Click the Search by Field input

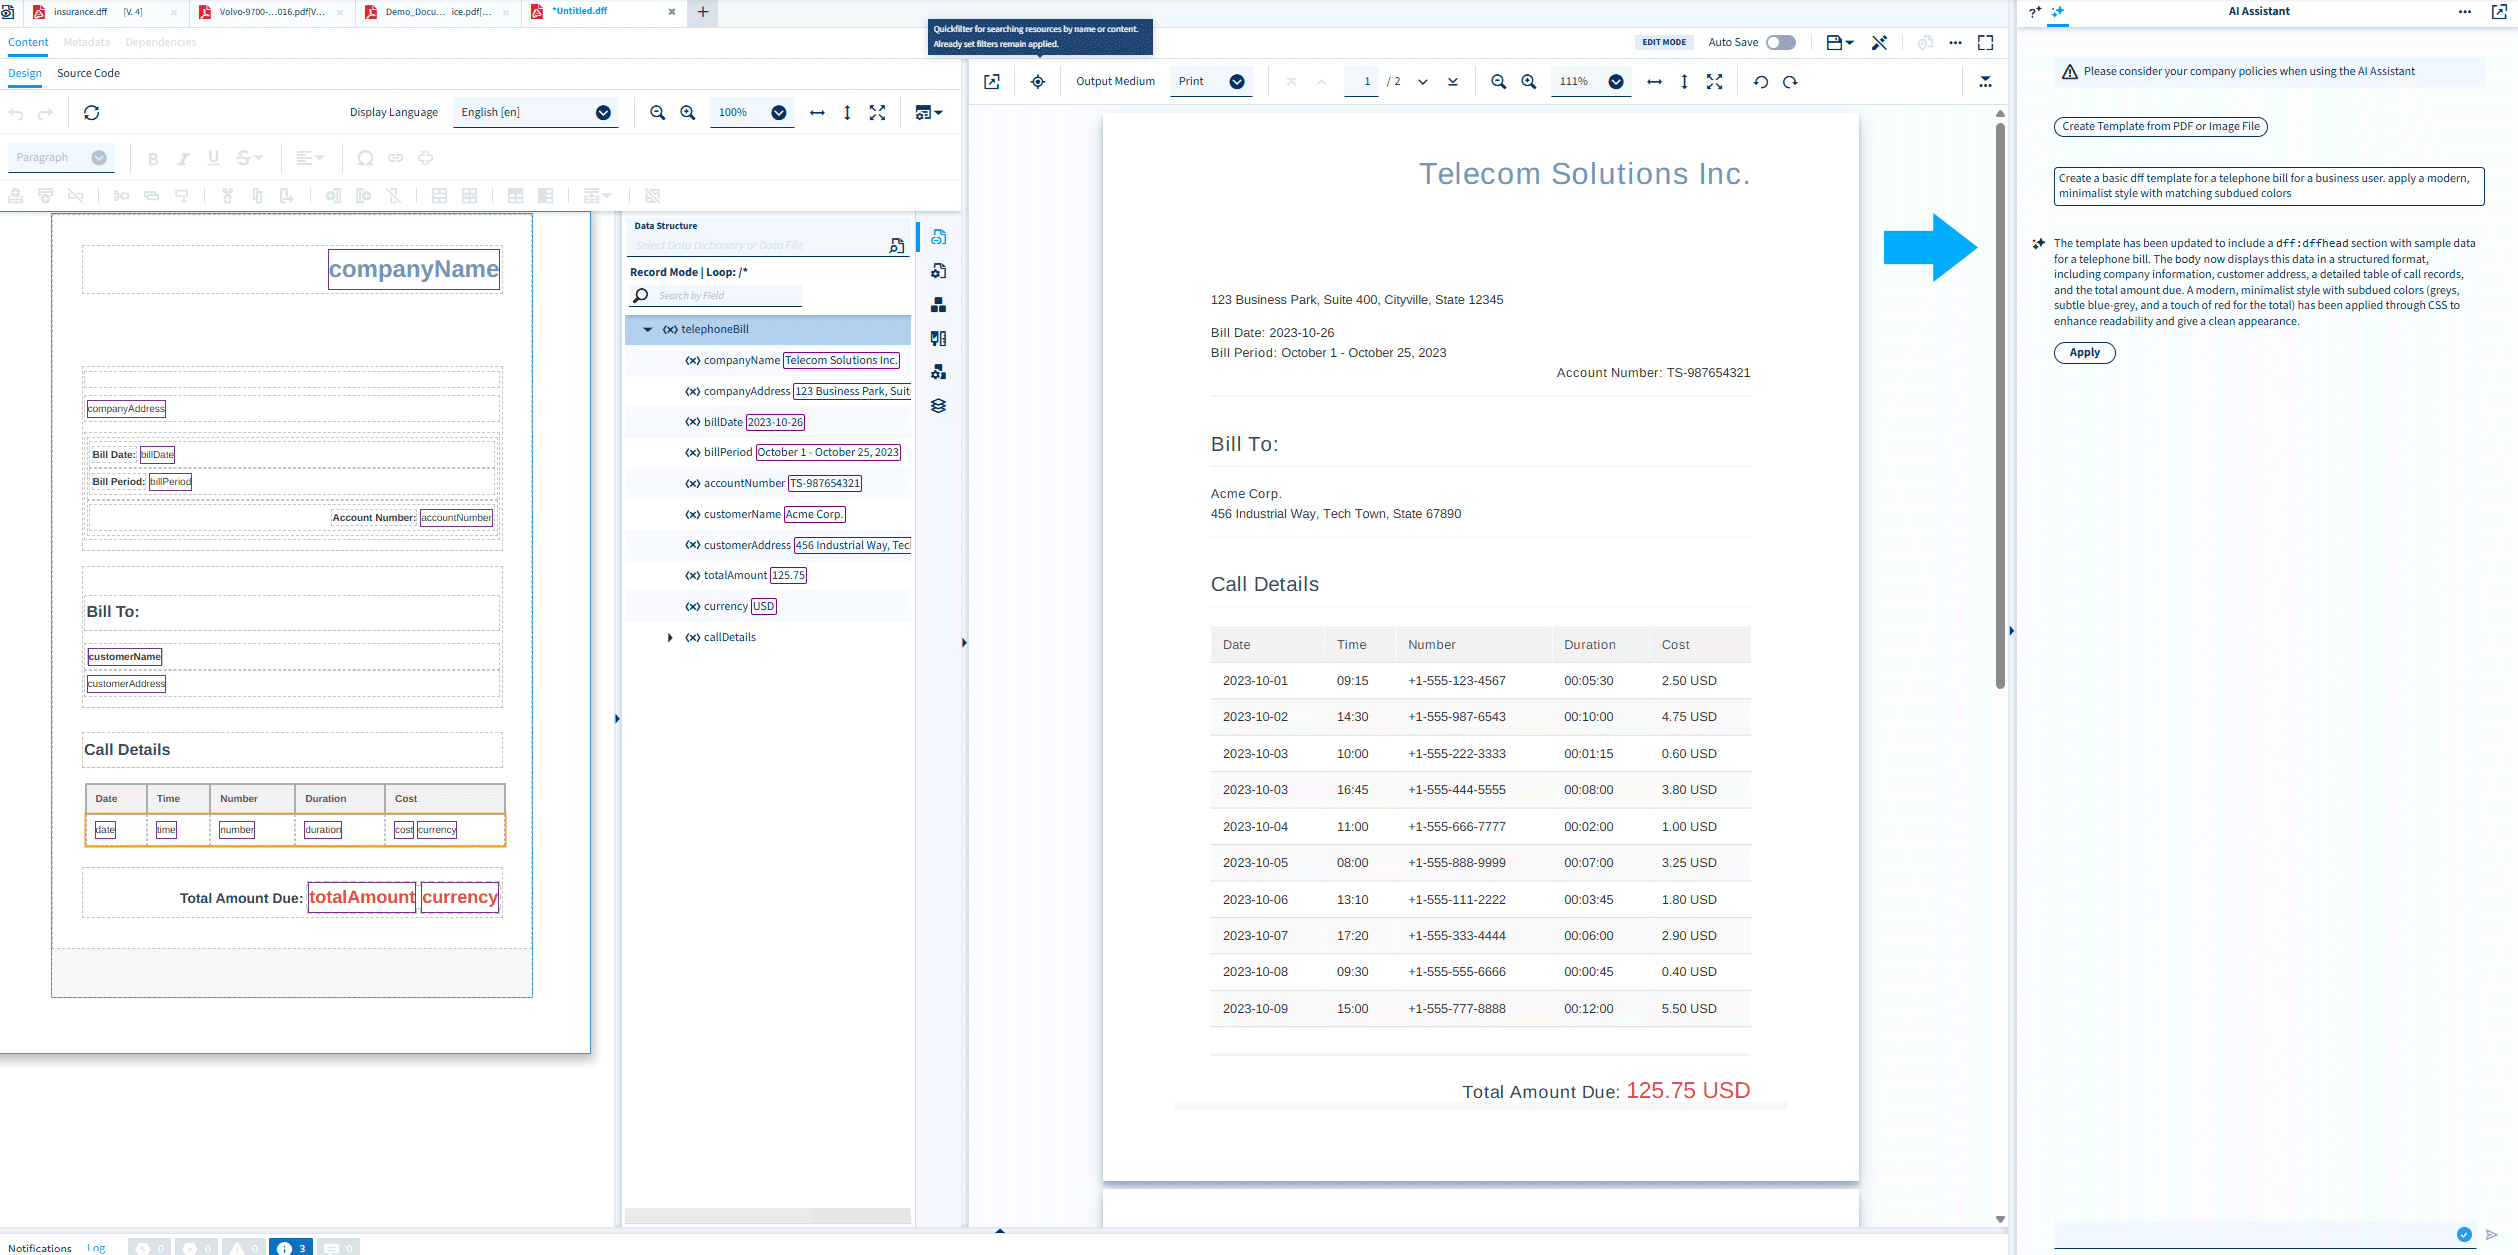pyautogui.click(x=728, y=296)
